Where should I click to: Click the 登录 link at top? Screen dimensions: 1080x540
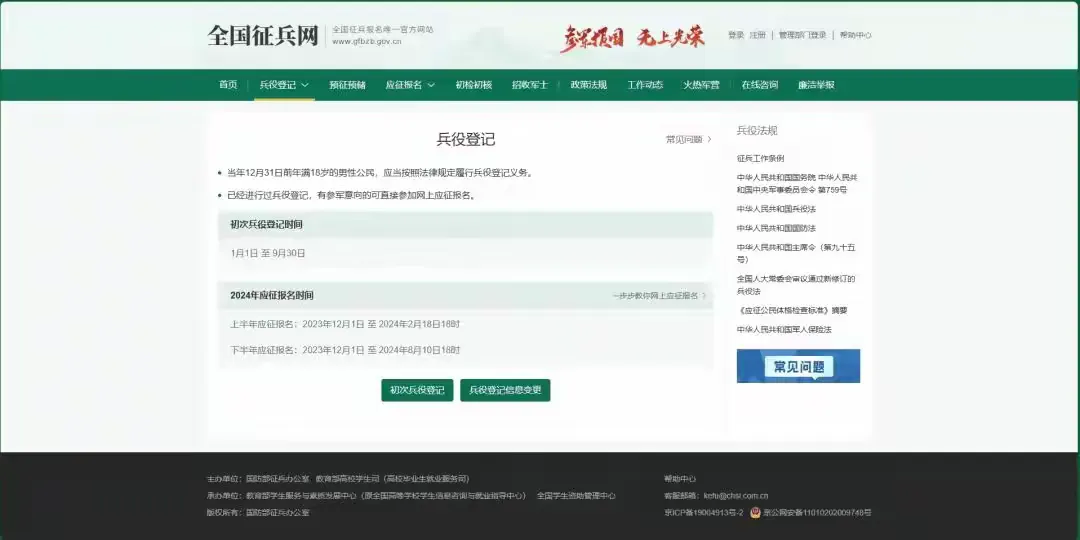736,35
